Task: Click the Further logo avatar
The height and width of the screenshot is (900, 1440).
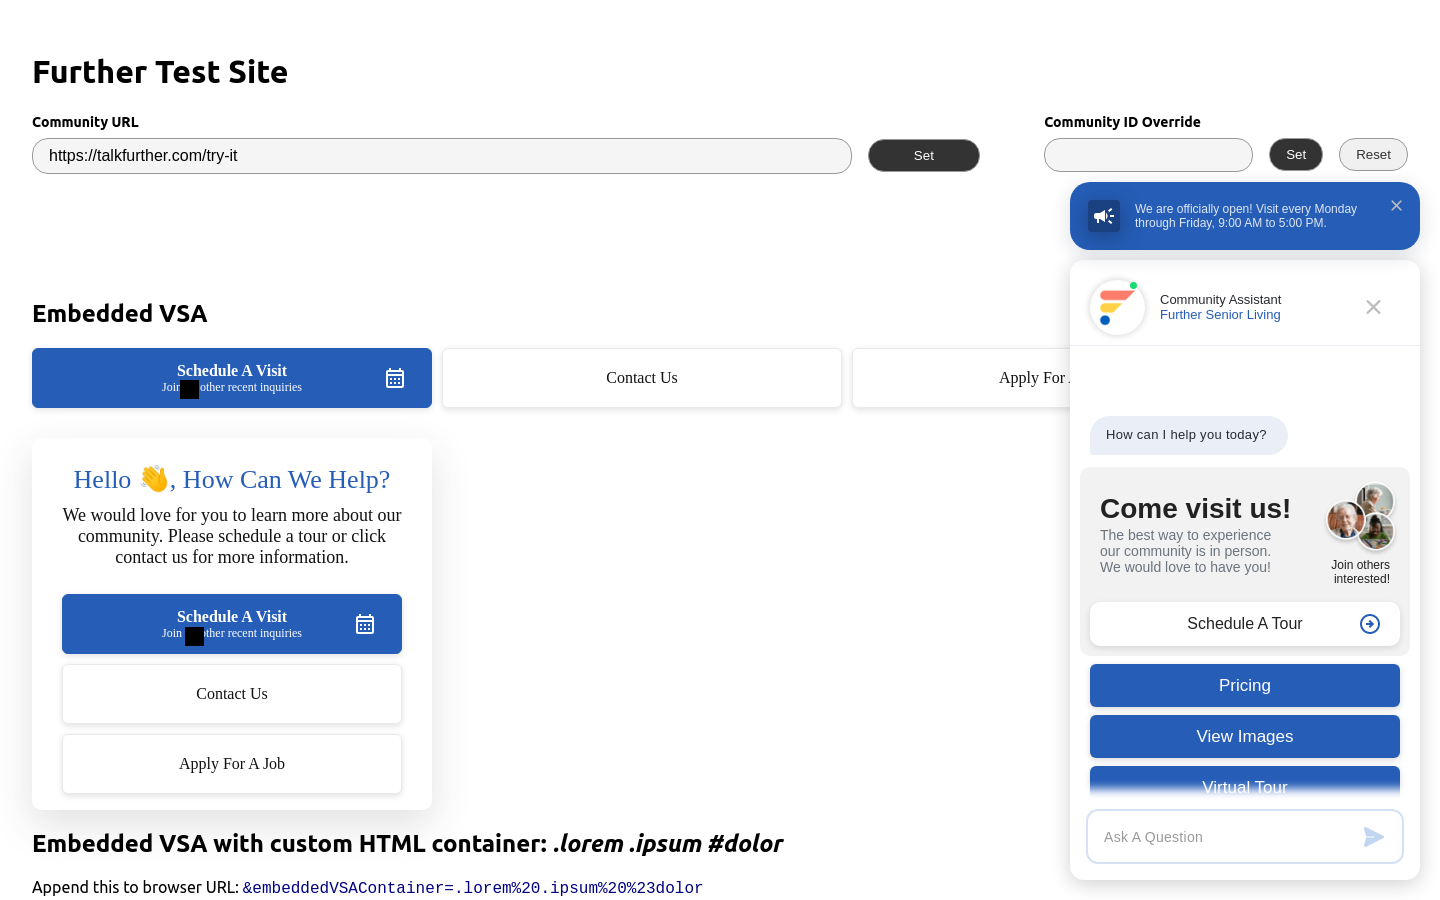Action: point(1117,307)
